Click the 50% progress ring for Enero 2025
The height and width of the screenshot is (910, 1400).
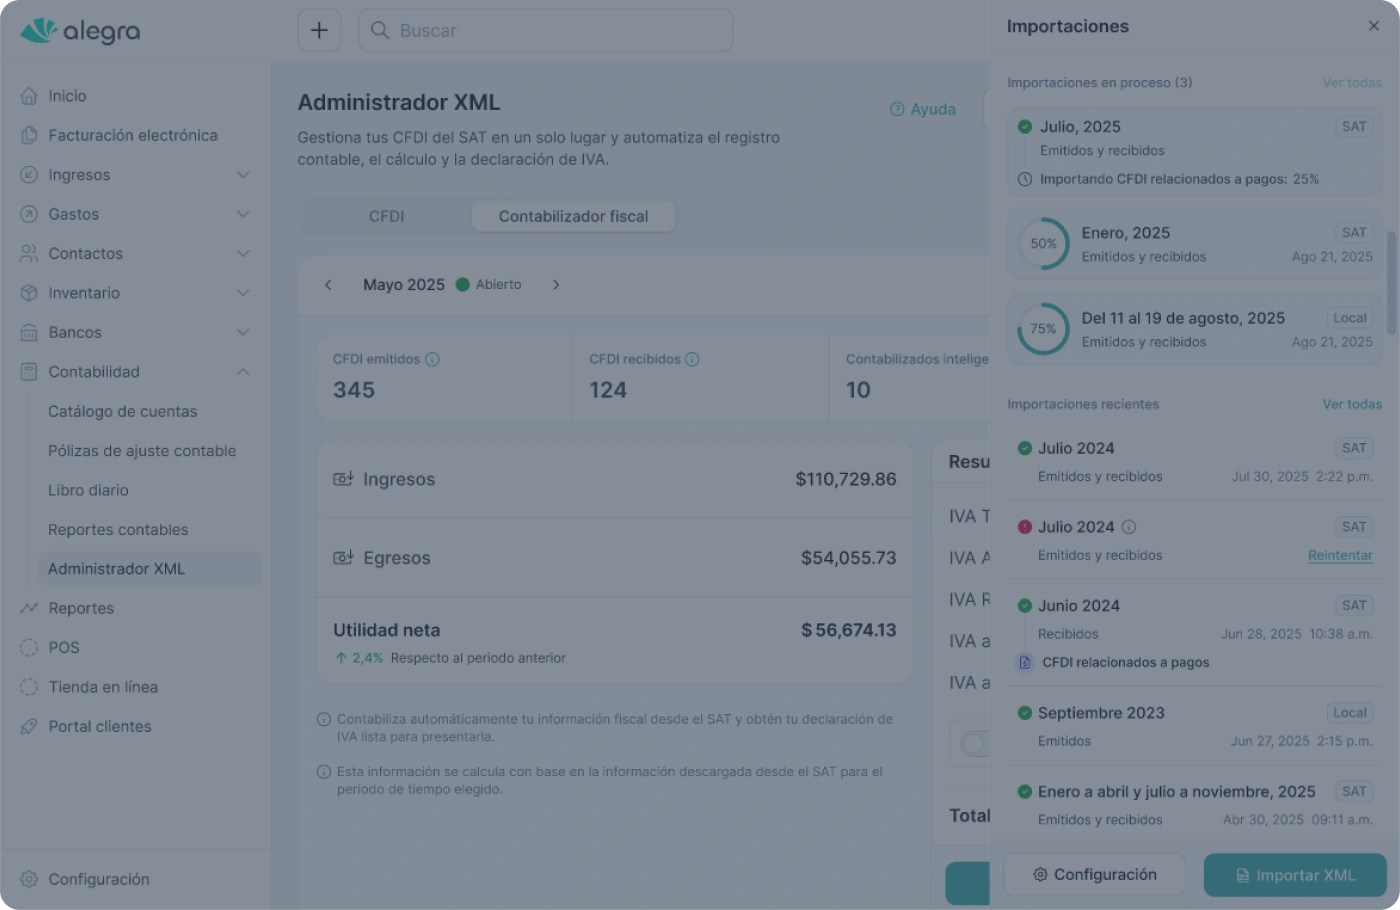1043,244
